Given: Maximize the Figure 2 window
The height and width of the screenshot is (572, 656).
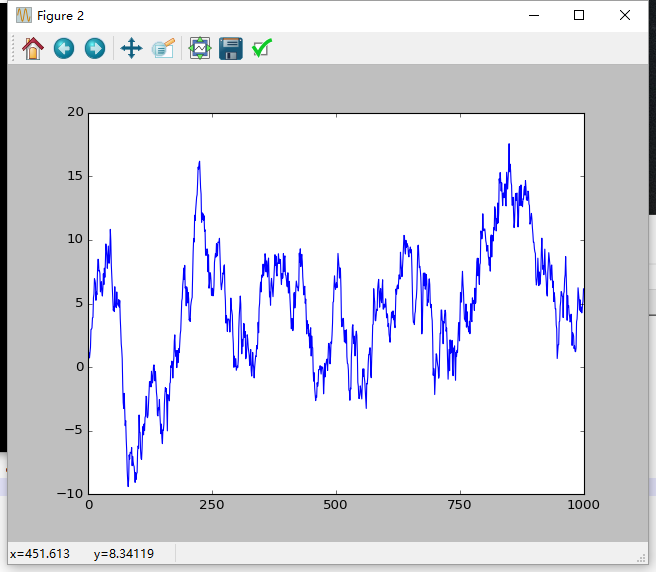Looking at the screenshot, I should pyautogui.click(x=579, y=15).
